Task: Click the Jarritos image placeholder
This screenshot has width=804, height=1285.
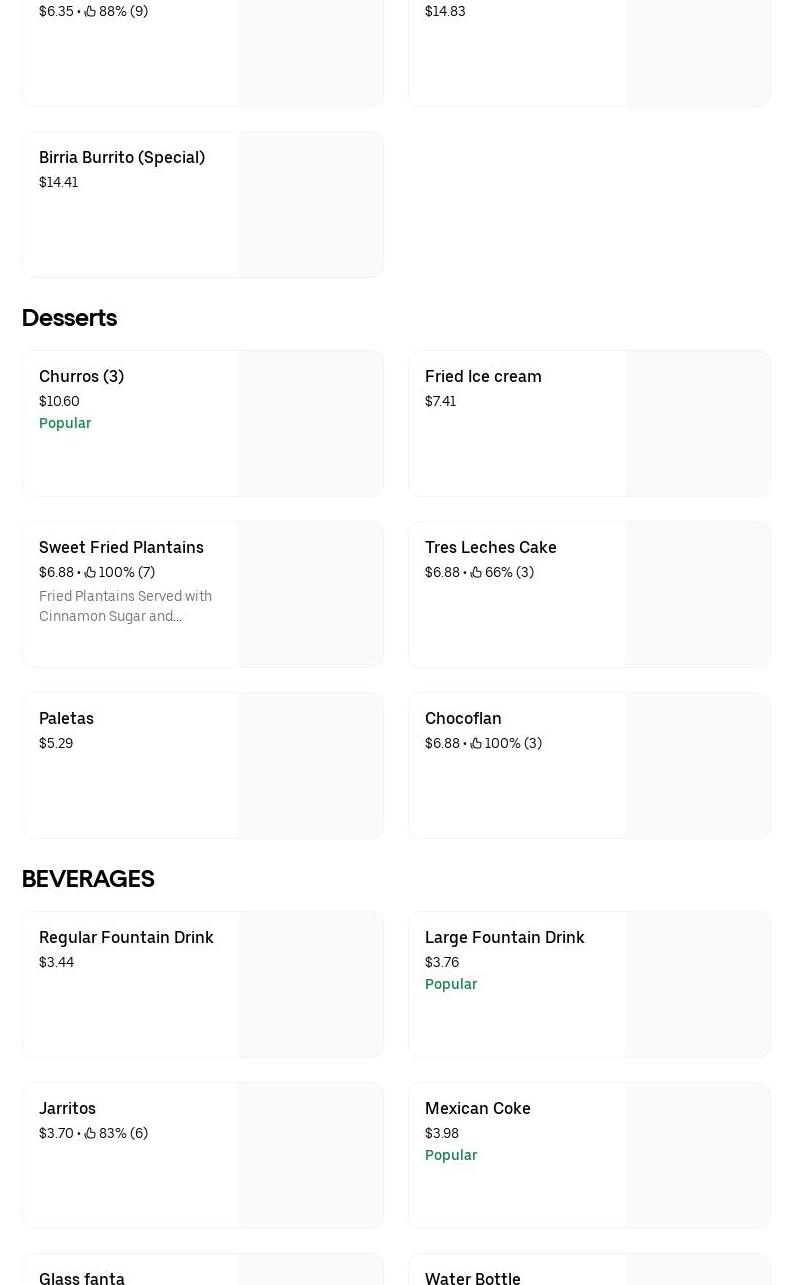Action: pyautogui.click(x=310, y=1155)
